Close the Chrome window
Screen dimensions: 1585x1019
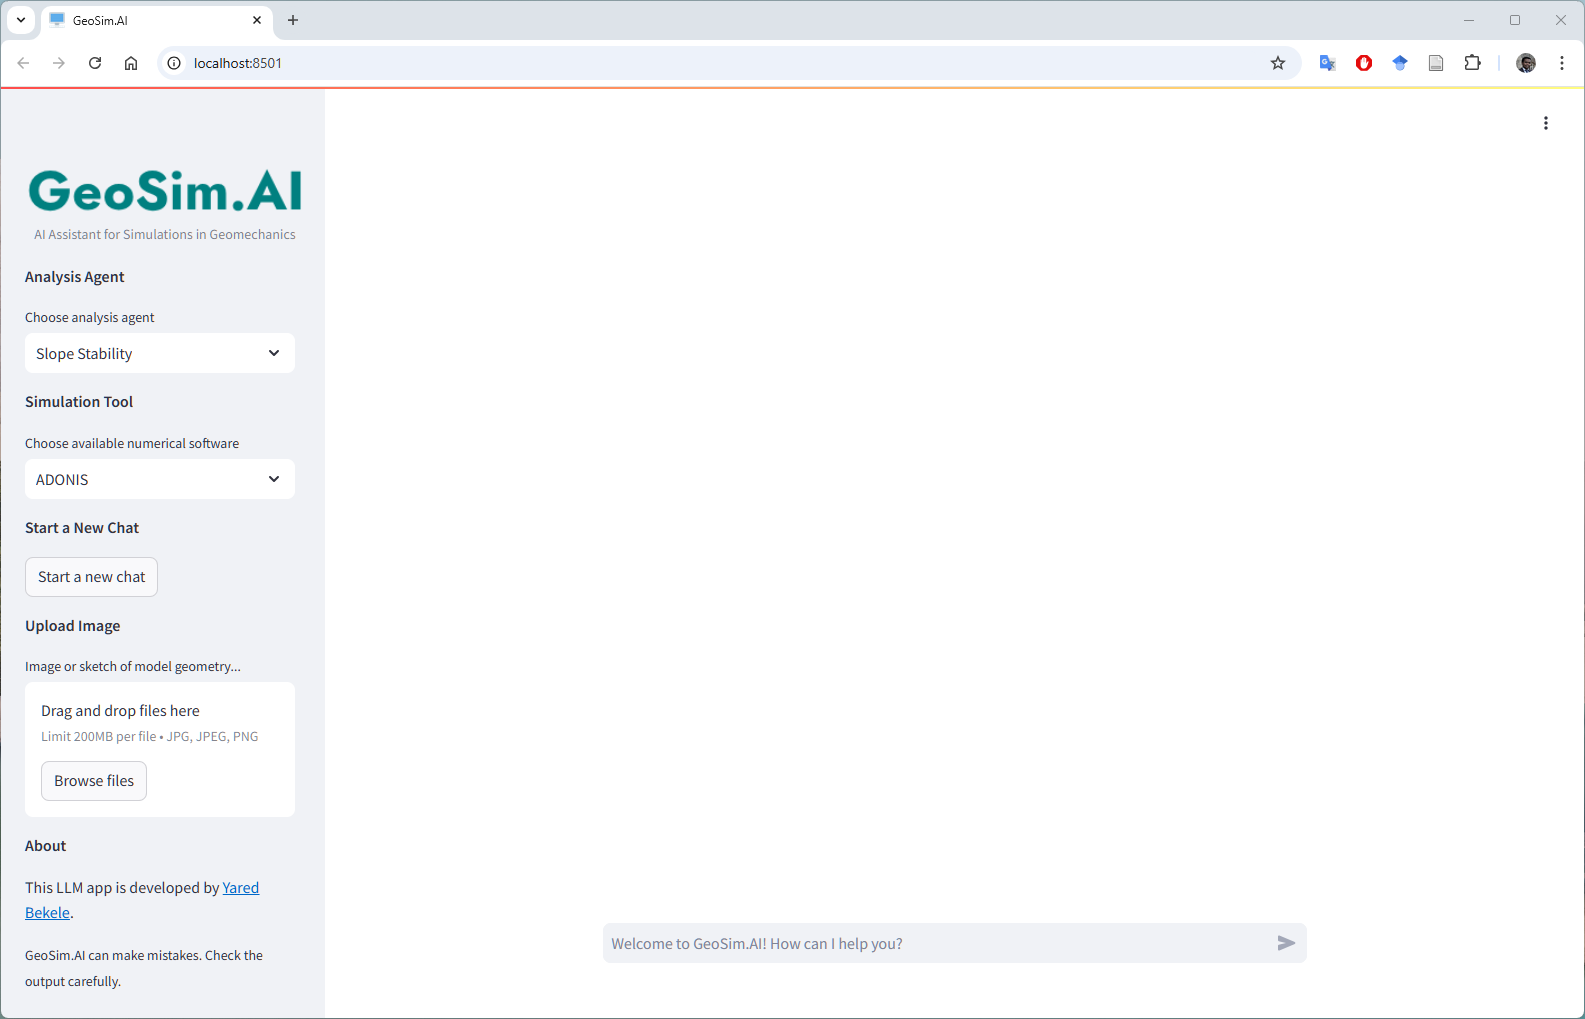1561,20
